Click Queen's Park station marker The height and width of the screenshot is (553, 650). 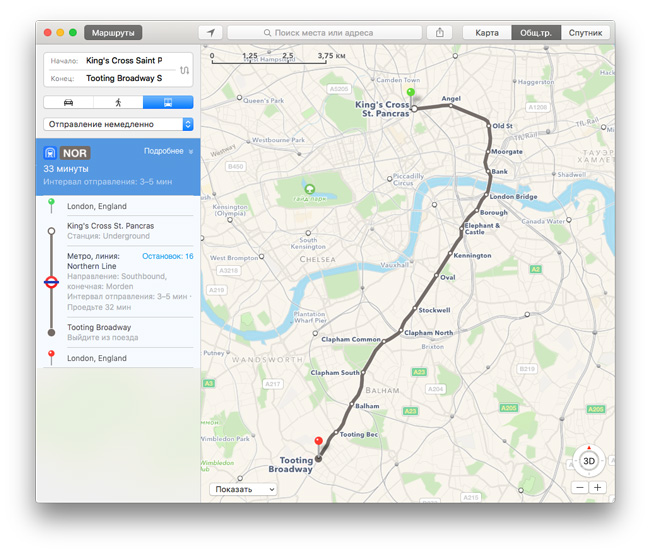(239, 98)
